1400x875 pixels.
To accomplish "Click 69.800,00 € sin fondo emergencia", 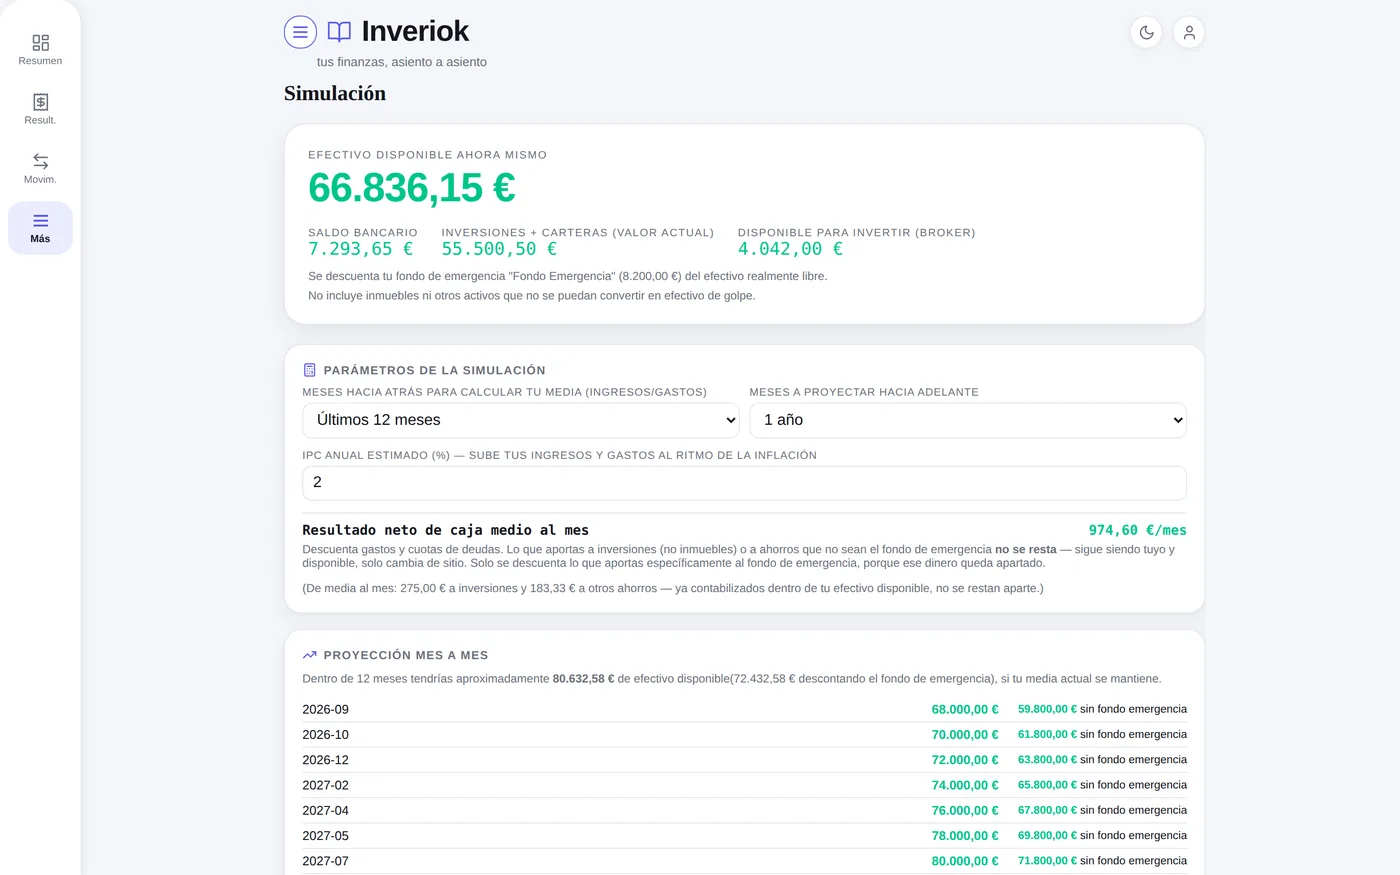I will (x=1102, y=835).
